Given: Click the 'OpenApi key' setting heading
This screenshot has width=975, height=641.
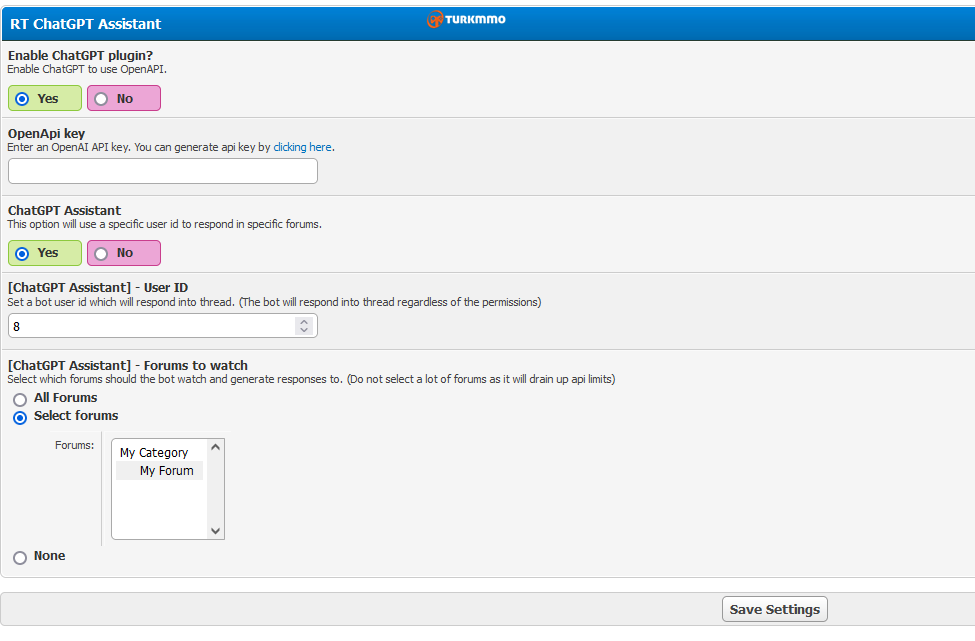Looking at the screenshot, I should tap(47, 133).
